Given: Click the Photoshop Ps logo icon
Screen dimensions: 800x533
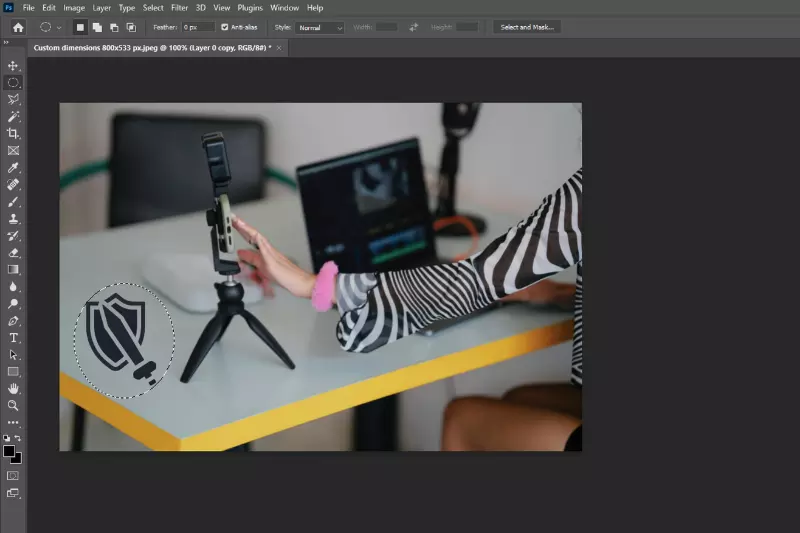Looking at the screenshot, I should click(8, 8).
